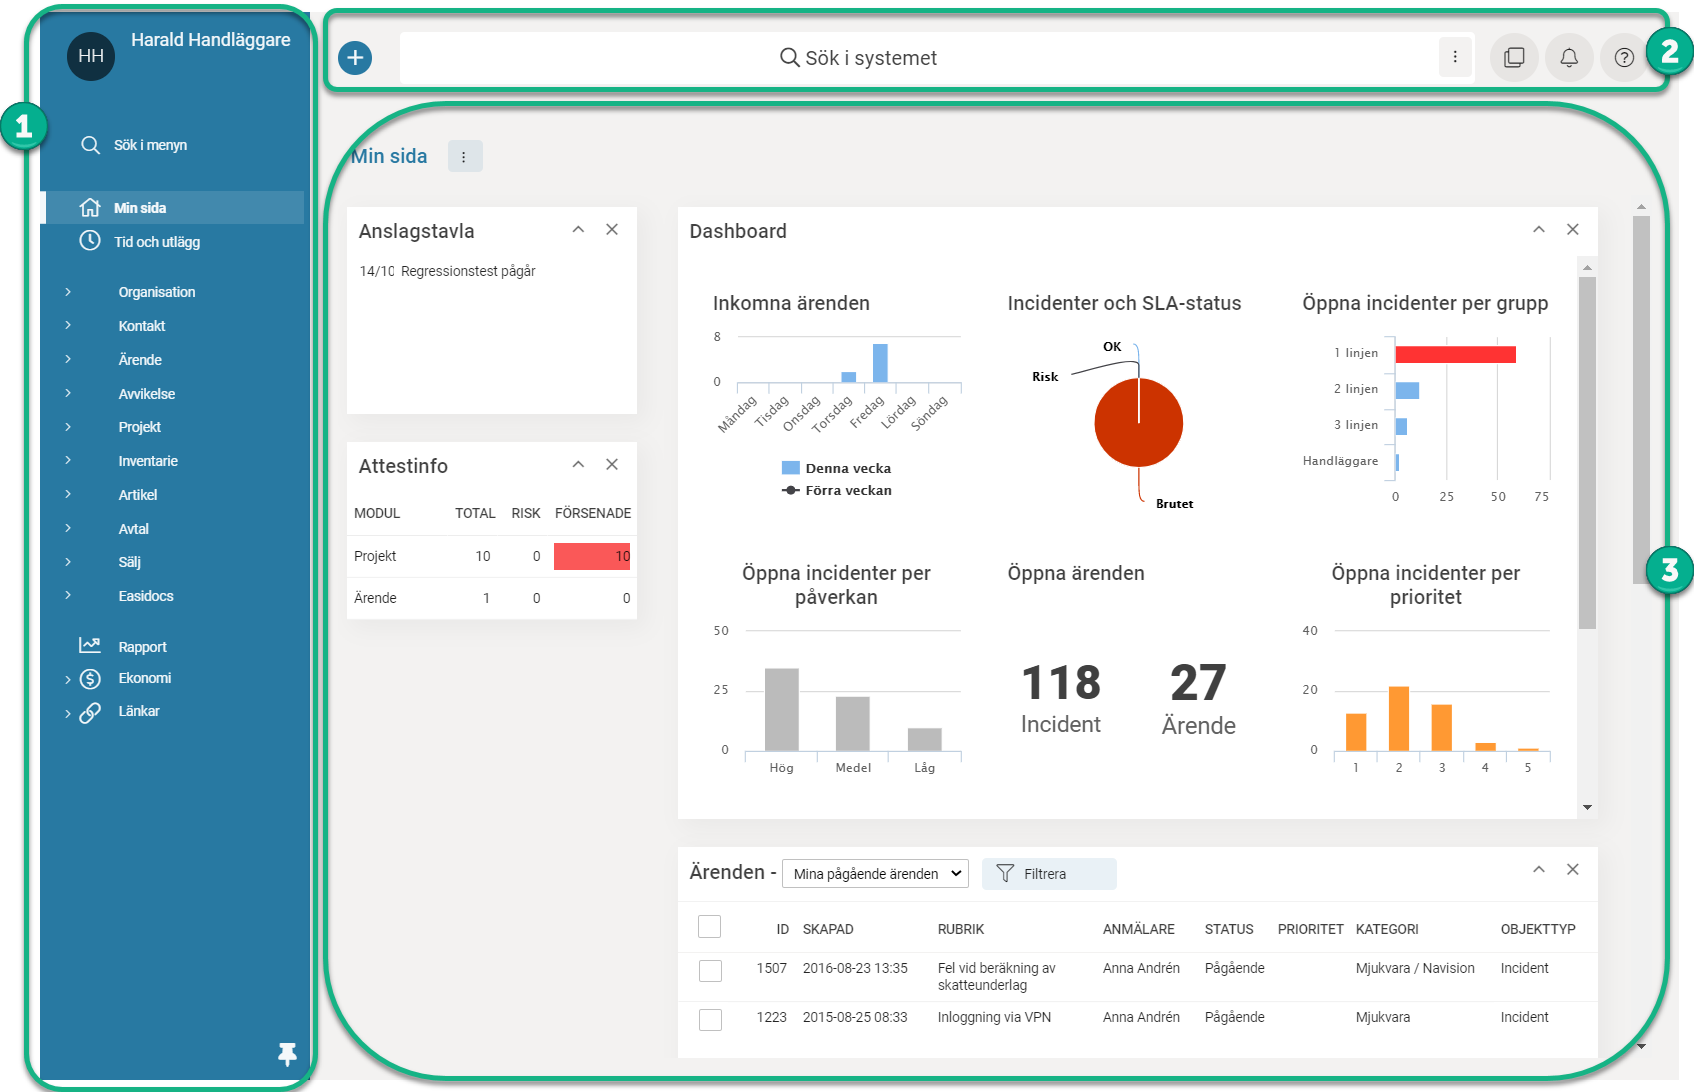
Task: Open the Rapport menu item
Action: tap(142, 647)
